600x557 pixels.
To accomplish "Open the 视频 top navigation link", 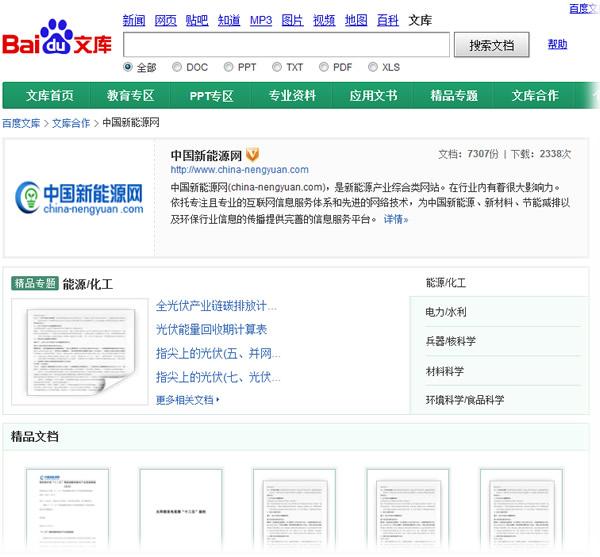I will [324, 20].
